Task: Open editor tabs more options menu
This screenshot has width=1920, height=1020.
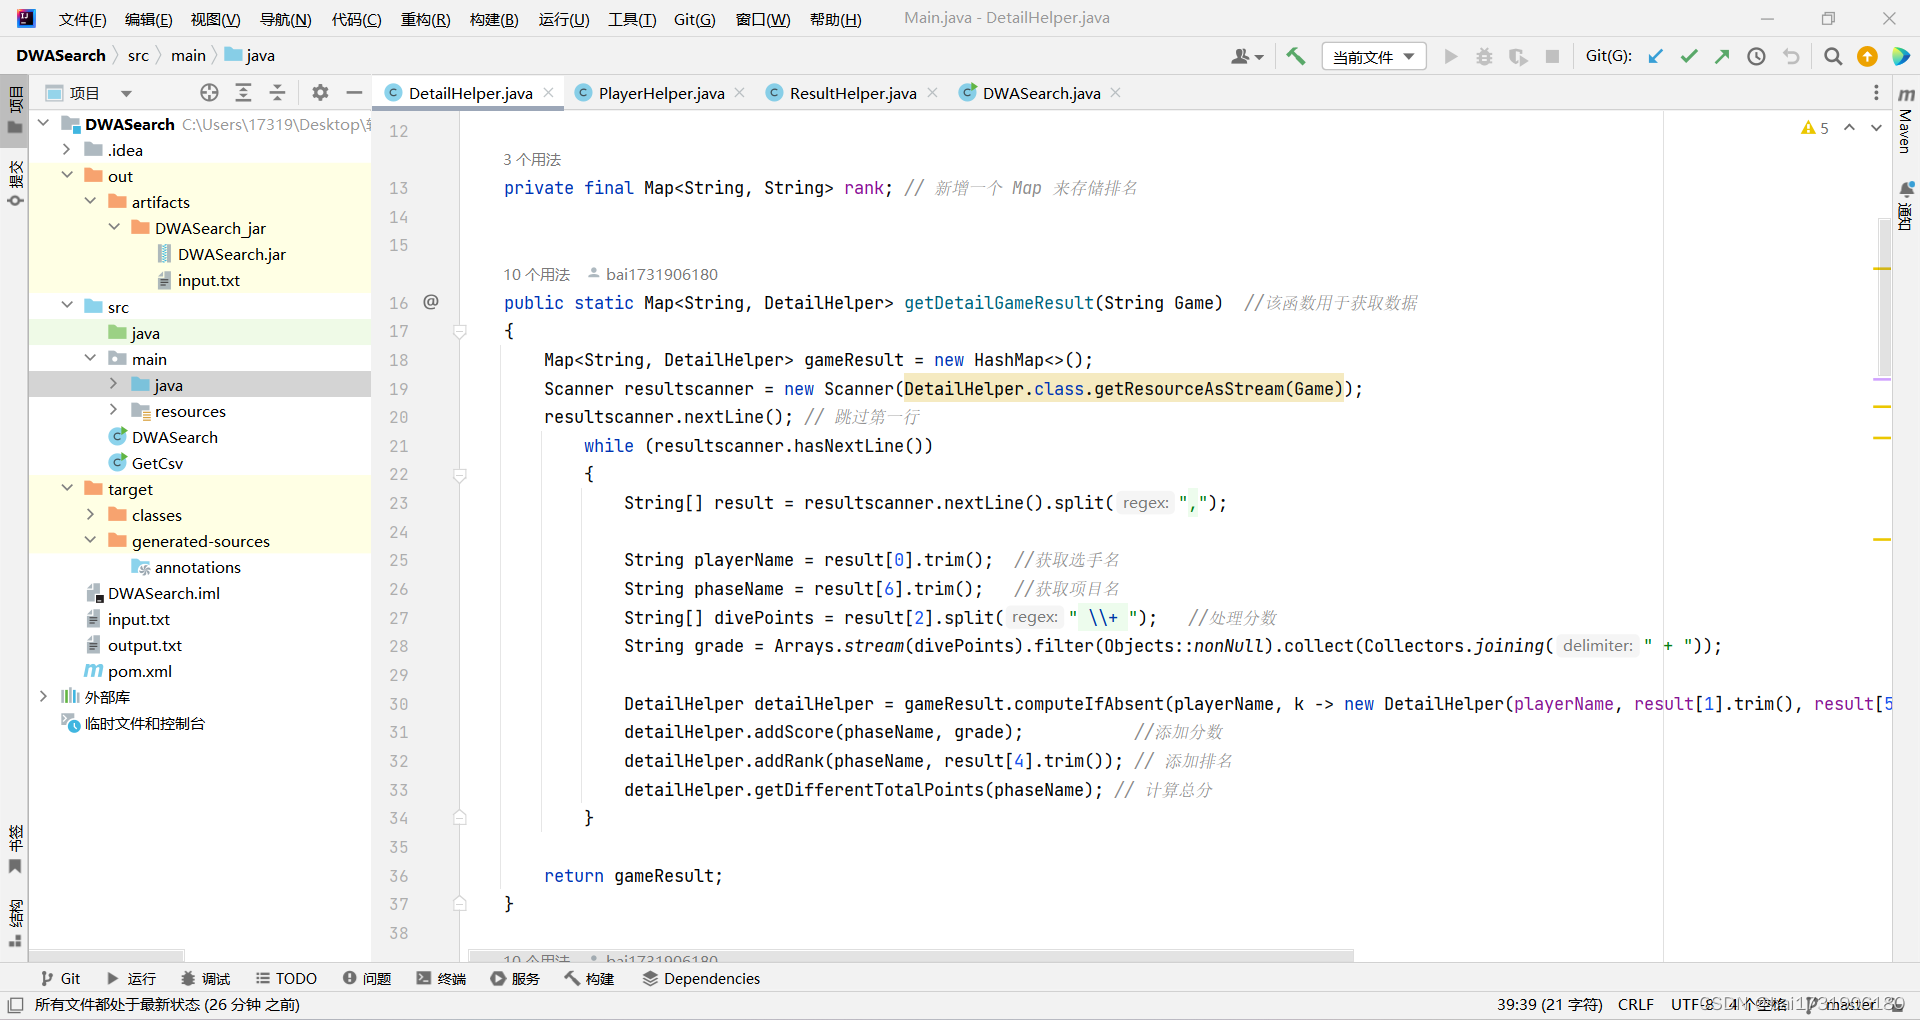Action: 1876,93
